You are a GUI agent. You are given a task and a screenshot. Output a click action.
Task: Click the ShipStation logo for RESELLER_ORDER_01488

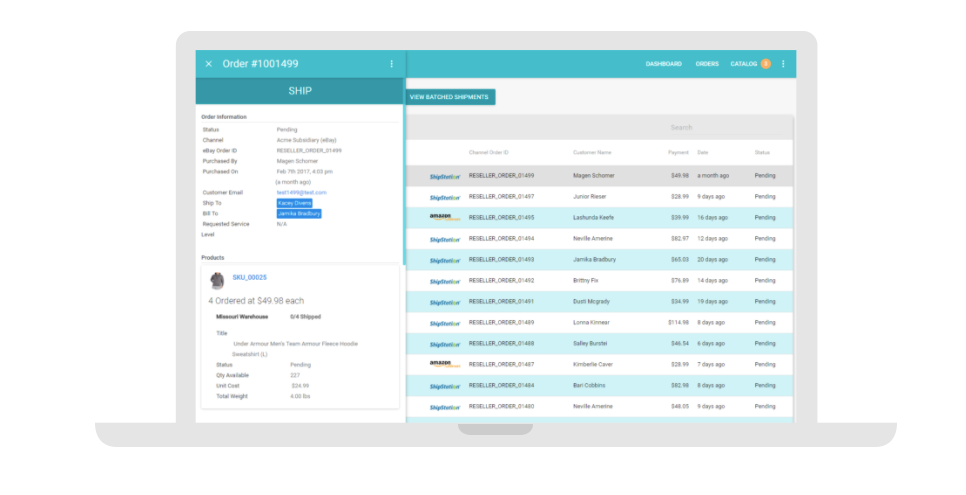445,345
